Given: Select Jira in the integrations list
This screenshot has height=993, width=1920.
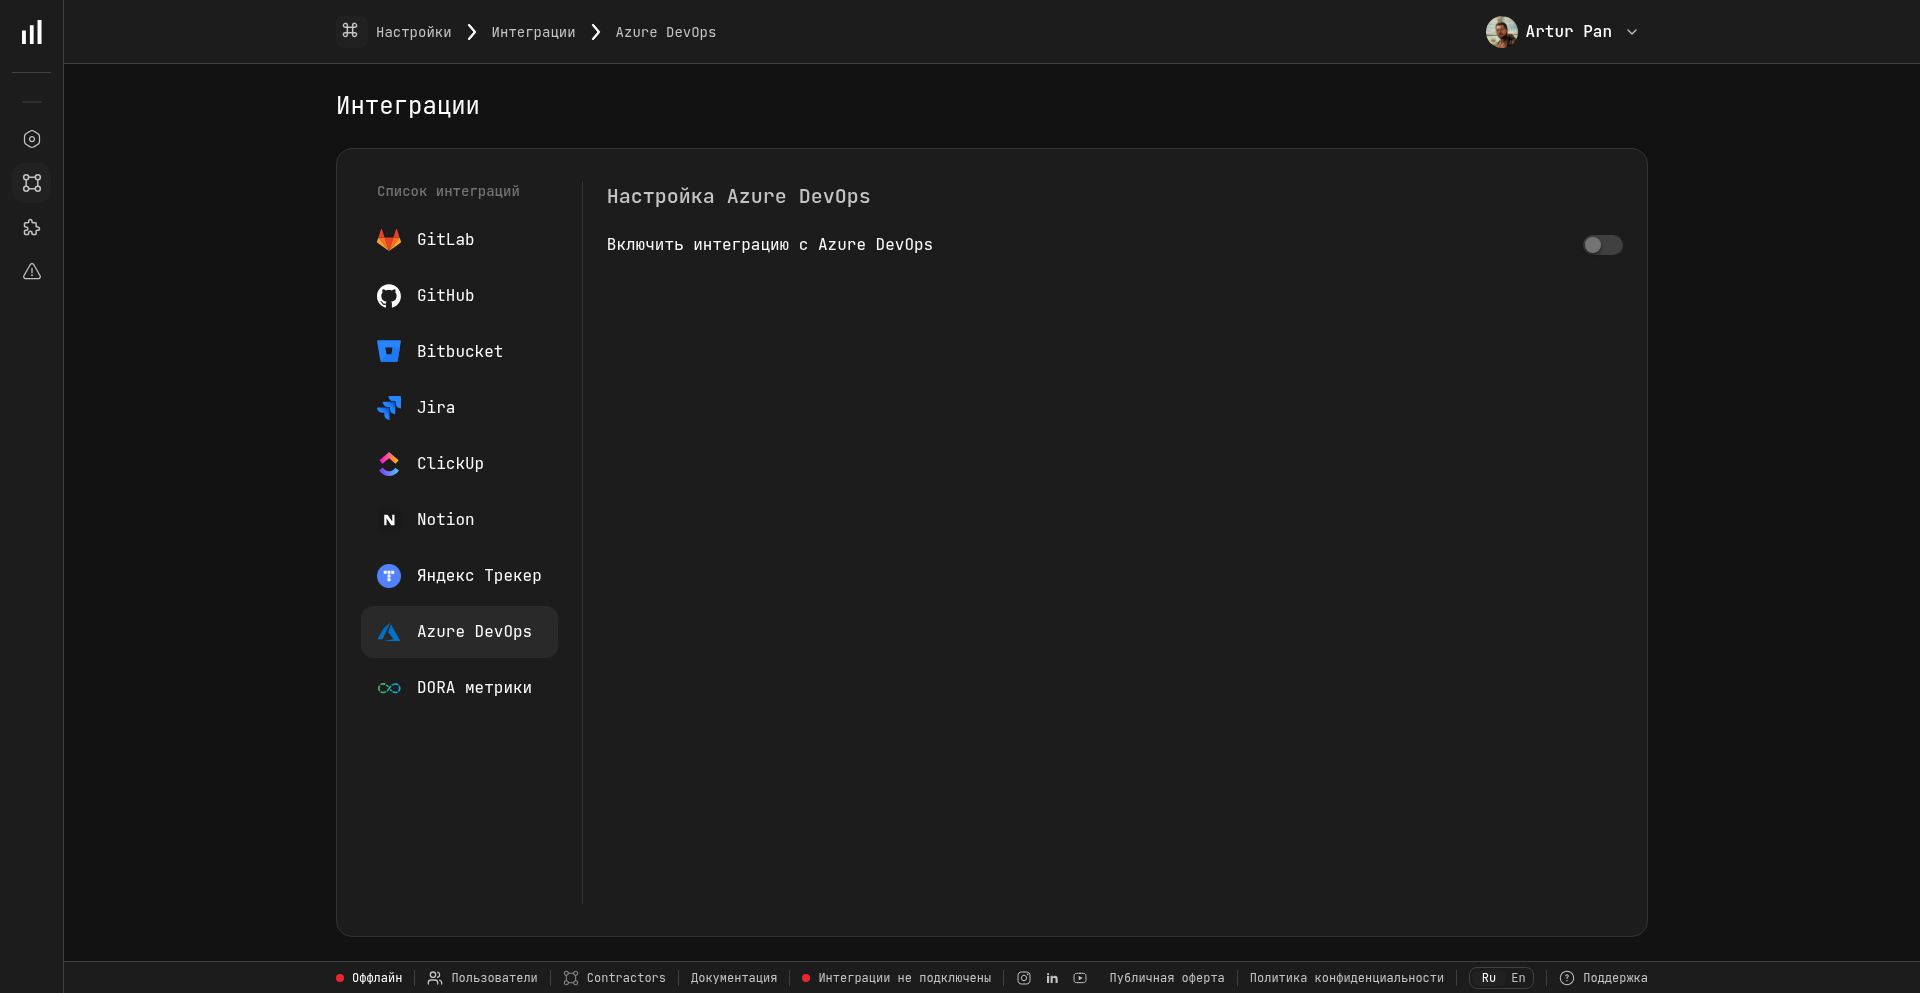Looking at the screenshot, I should pyautogui.click(x=459, y=408).
